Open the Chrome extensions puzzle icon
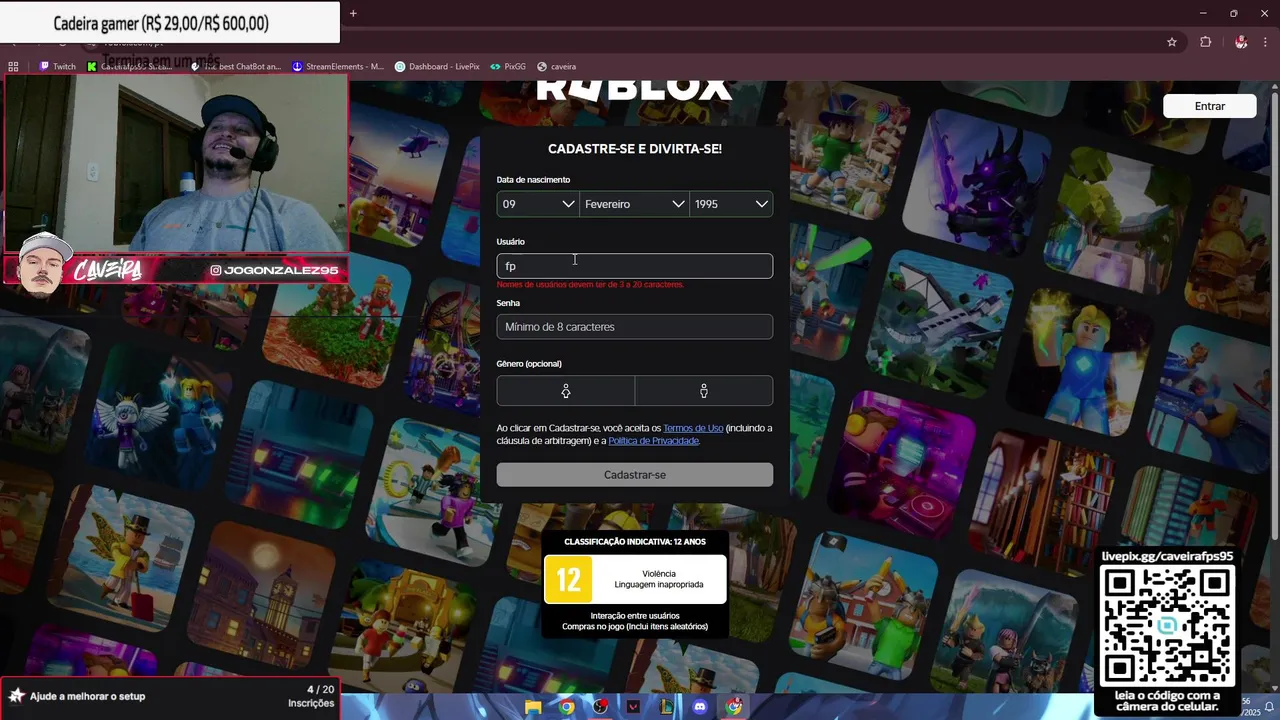 (x=1205, y=42)
